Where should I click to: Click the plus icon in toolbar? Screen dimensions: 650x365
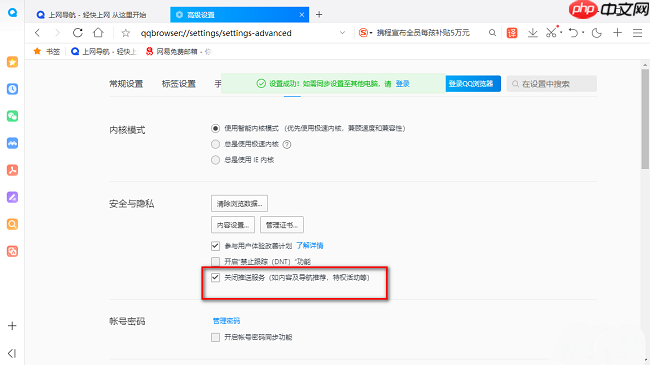pos(617,32)
